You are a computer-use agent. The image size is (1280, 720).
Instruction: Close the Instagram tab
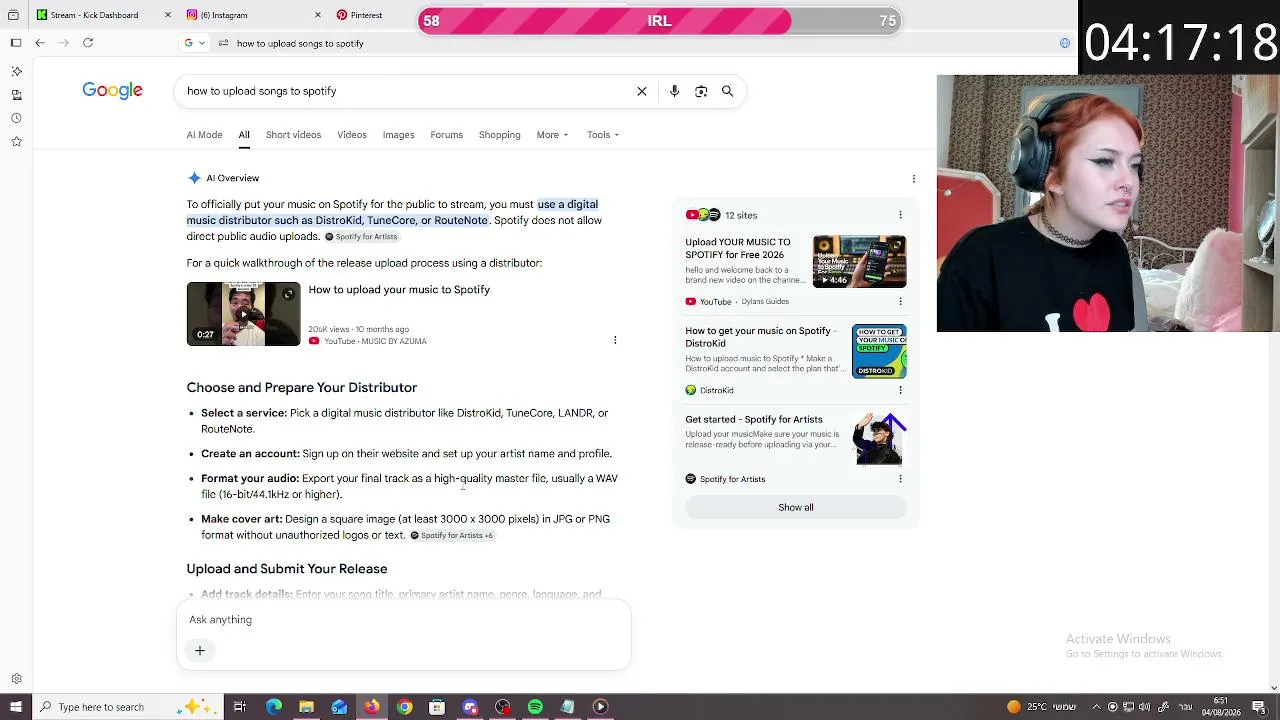[x=318, y=15]
